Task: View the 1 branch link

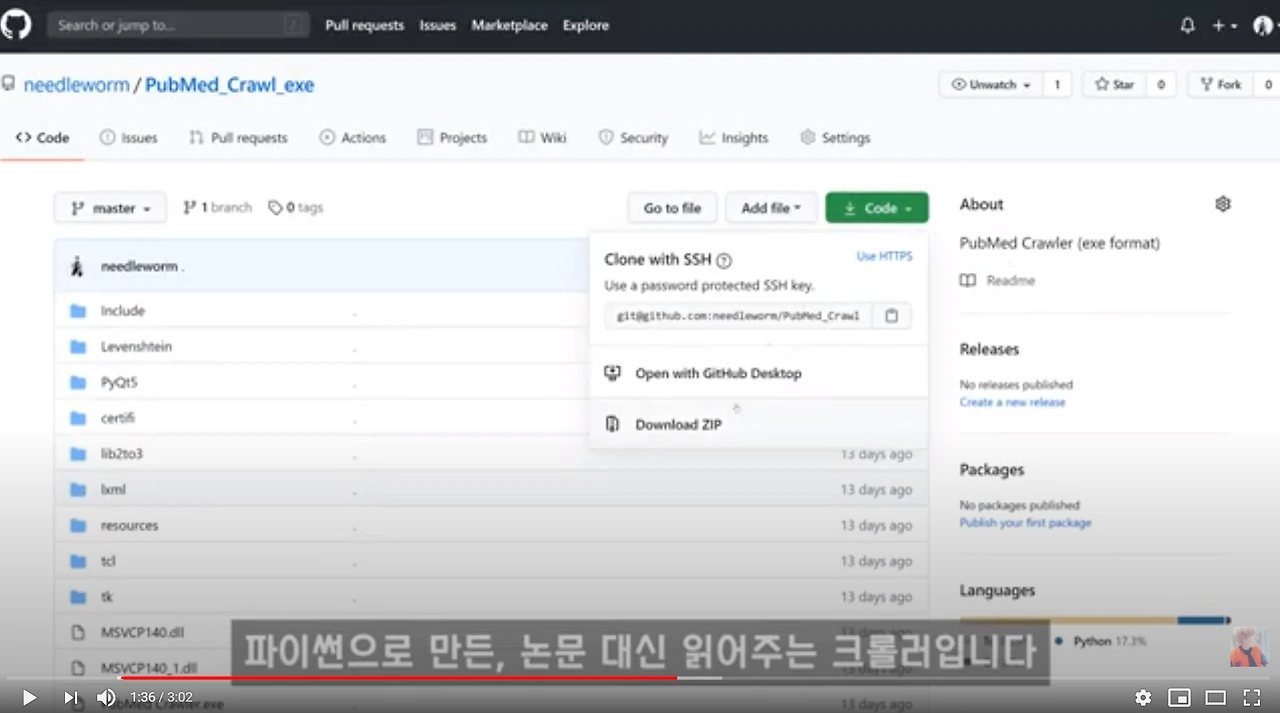Action: coord(217,208)
